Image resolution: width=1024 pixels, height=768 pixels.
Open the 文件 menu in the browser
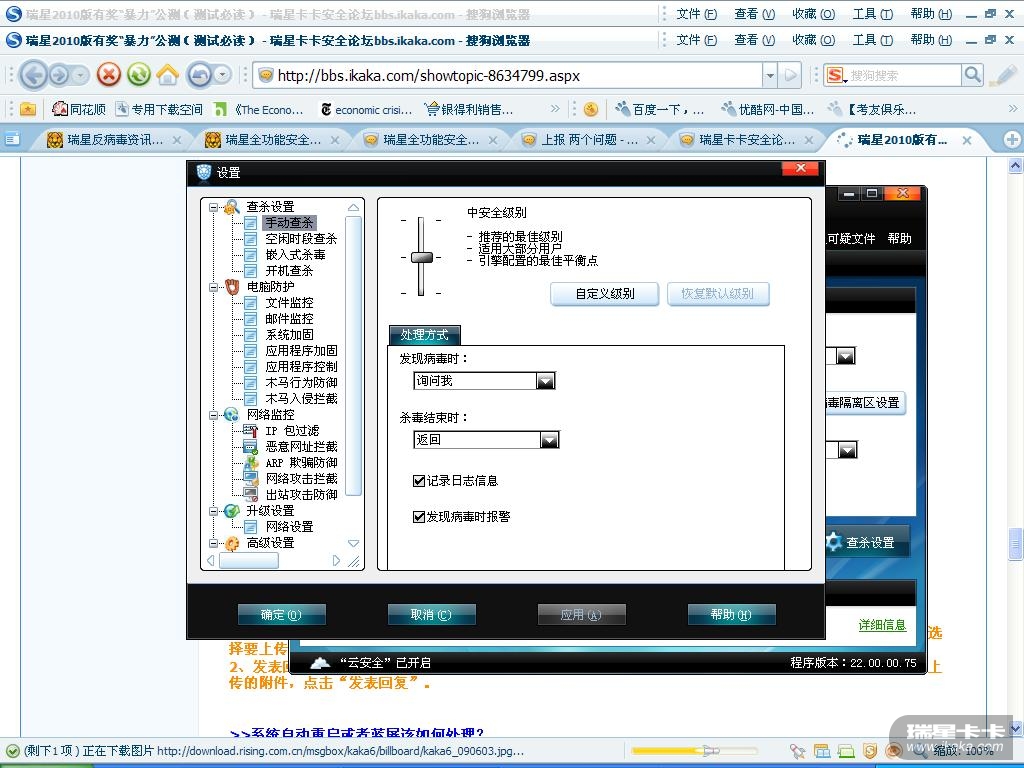[696, 40]
